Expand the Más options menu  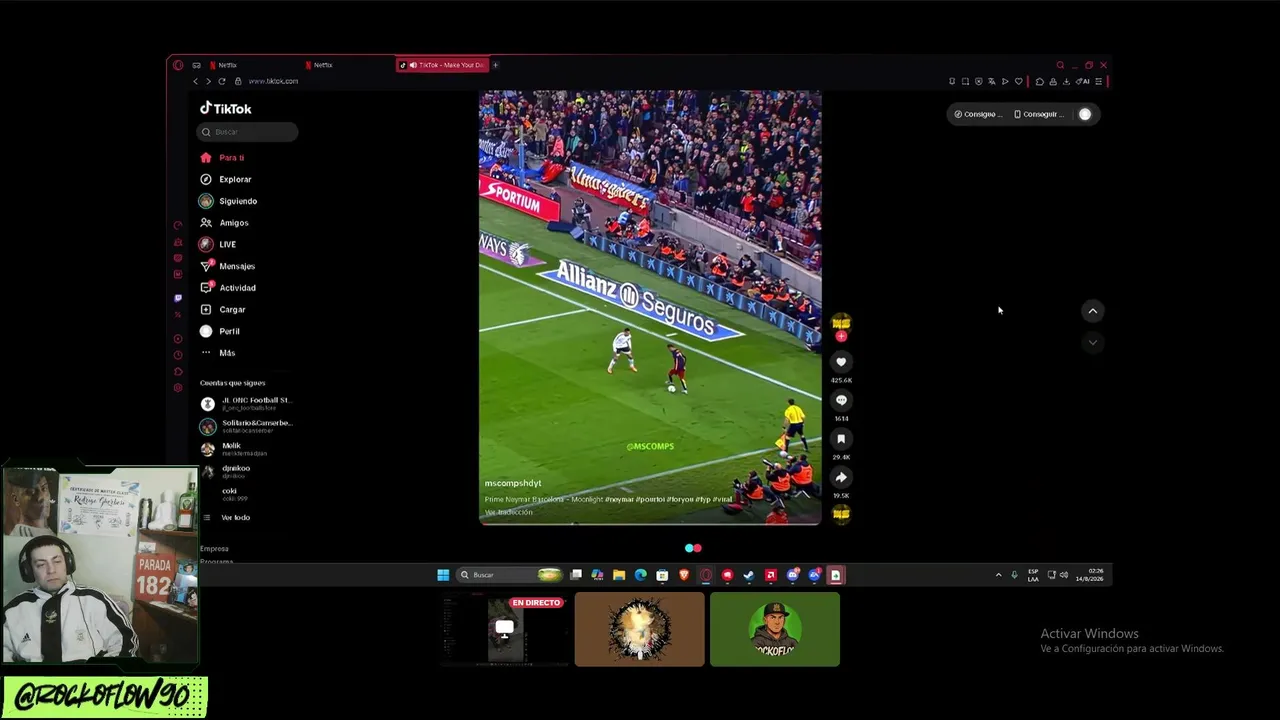(218, 353)
